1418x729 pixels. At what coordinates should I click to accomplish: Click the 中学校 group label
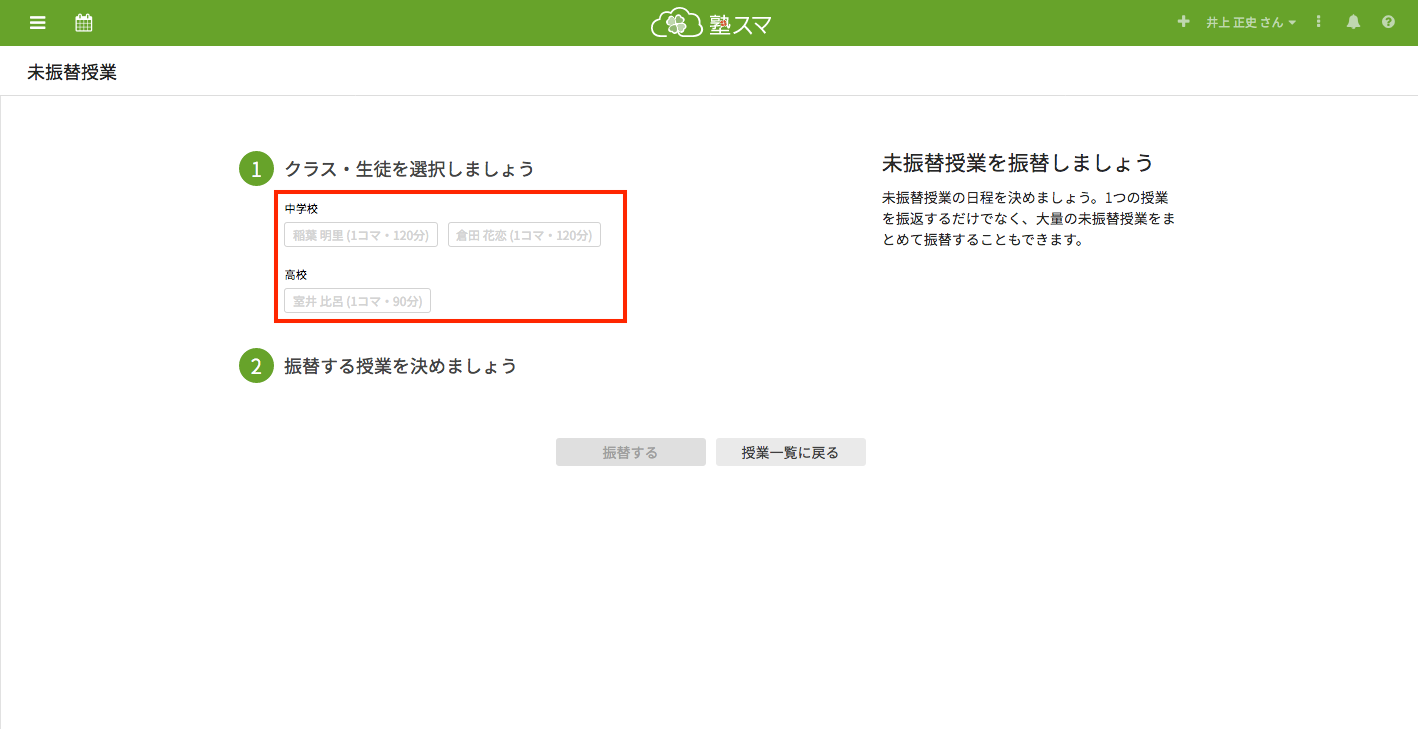(x=301, y=208)
